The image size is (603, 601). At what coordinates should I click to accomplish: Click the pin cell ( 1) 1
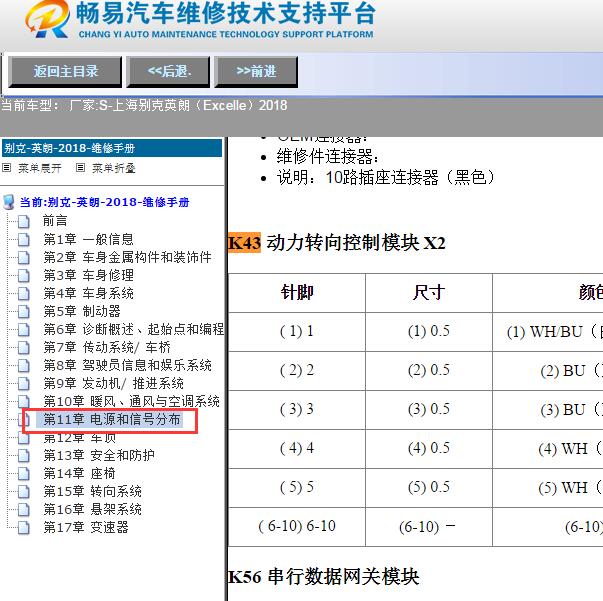pyautogui.click(x=297, y=331)
